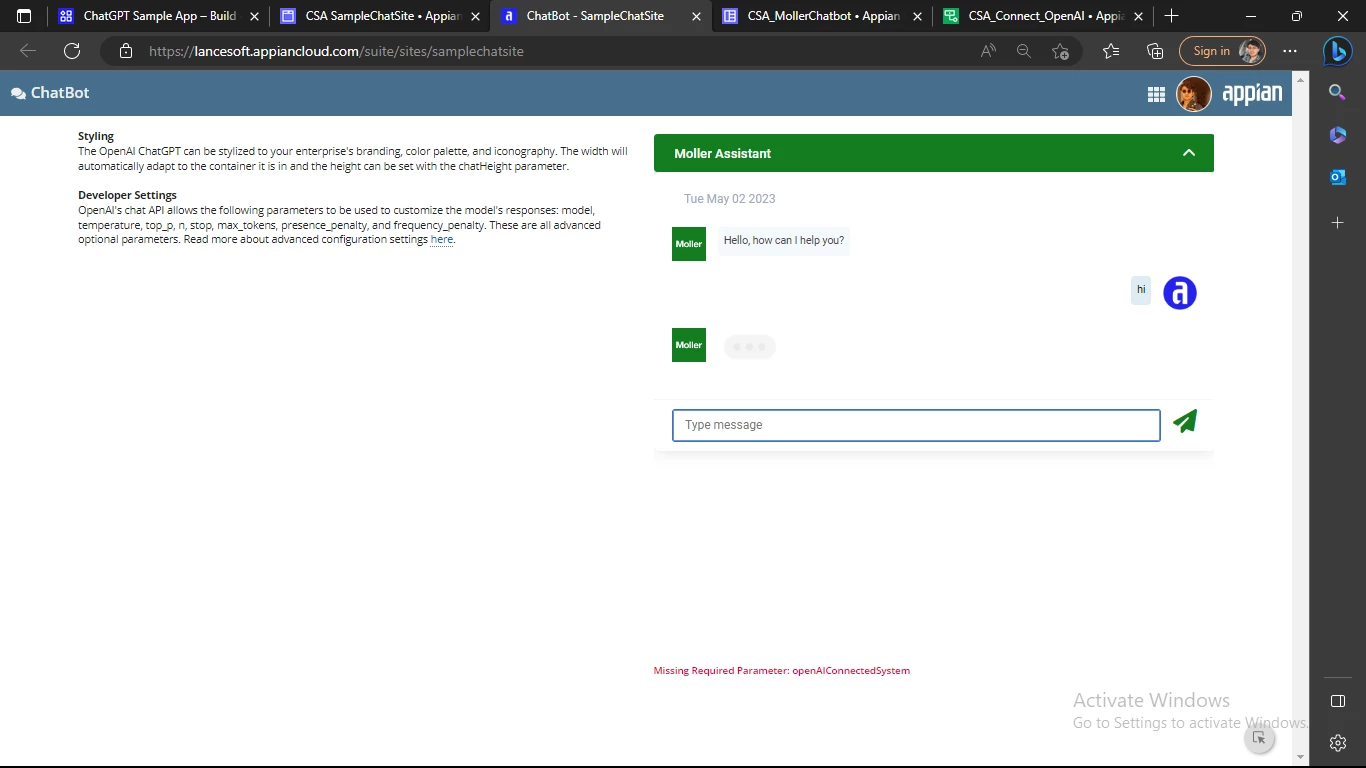Close the CSA_MollerChatbot tab
This screenshot has width=1366, height=768.
click(x=918, y=16)
